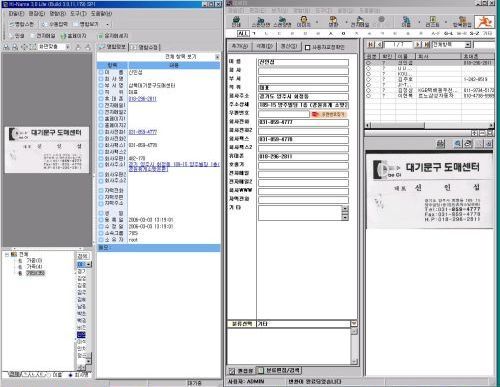
Task: Click first zoom magnifier icon above card preview
Action: (x=6, y=47)
